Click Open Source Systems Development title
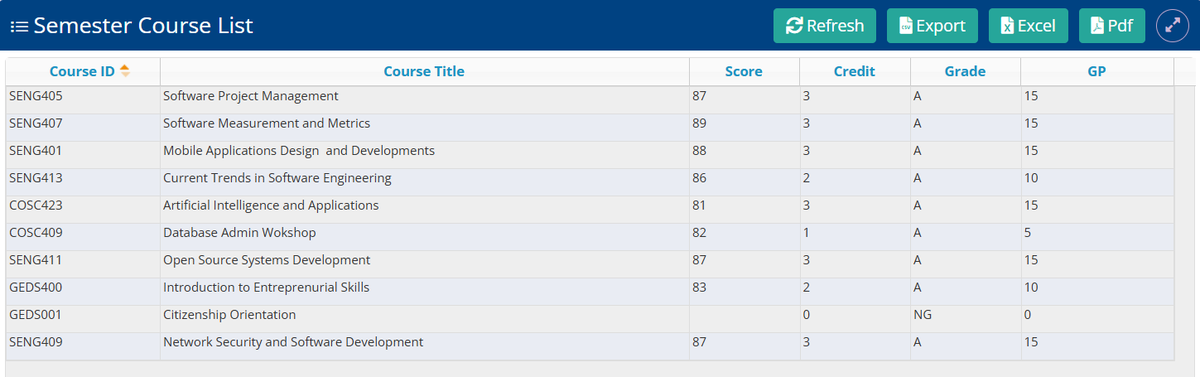This screenshot has width=1200, height=377. (x=267, y=260)
